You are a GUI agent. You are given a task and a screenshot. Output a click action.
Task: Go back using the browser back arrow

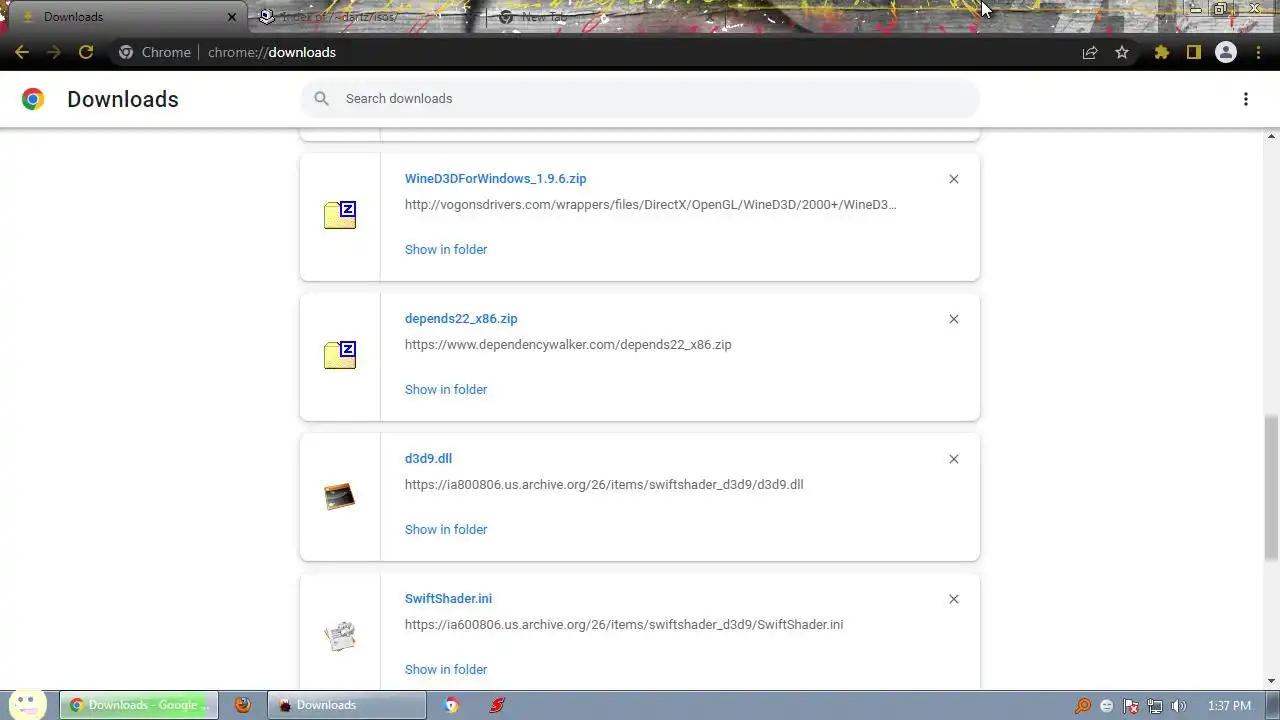pos(22,52)
